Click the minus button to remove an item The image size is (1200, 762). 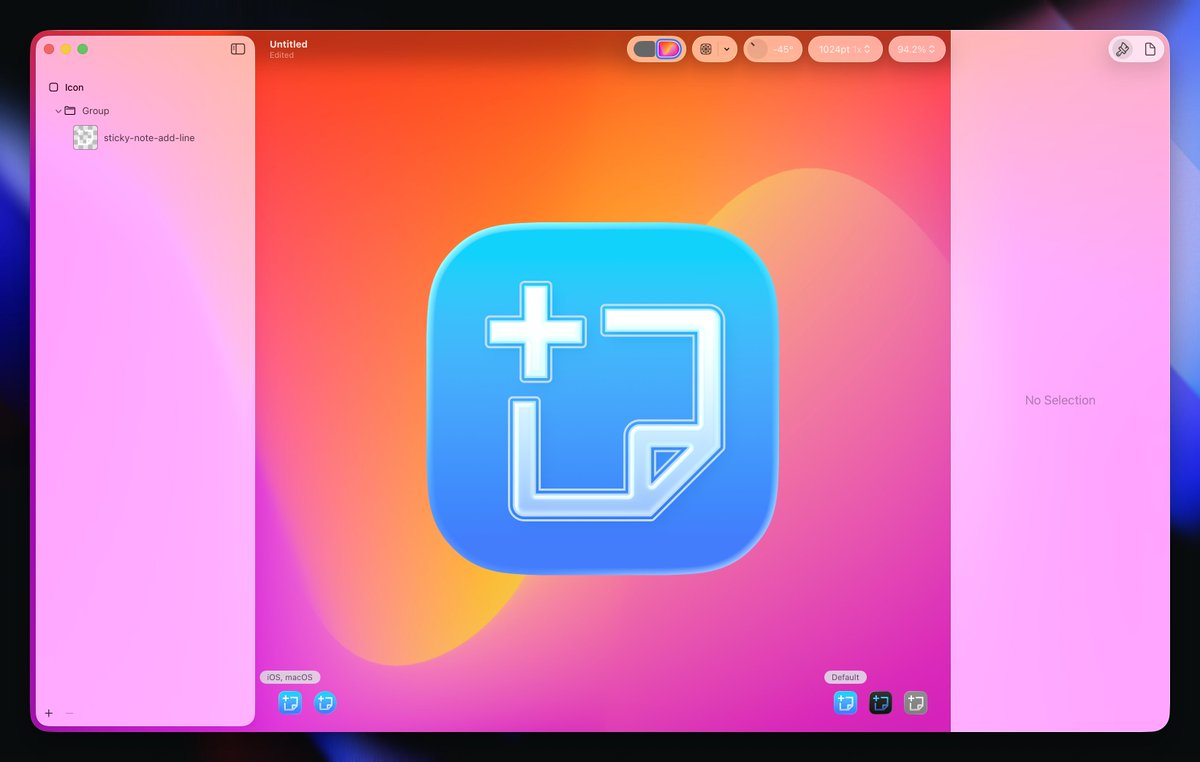[x=69, y=713]
